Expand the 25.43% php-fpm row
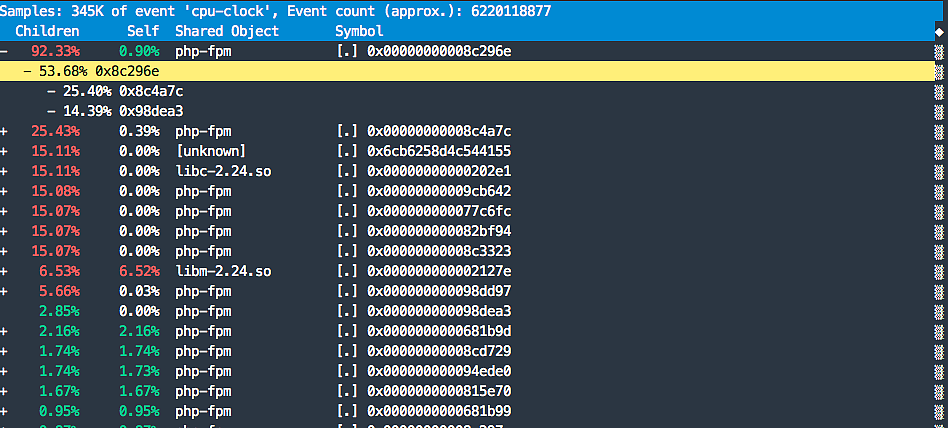This screenshot has height=428, width=948. [6, 131]
